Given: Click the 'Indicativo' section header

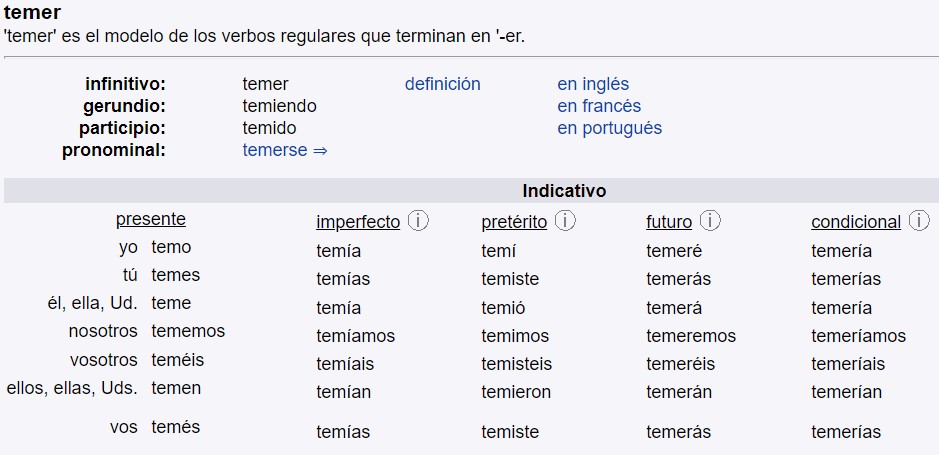Looking at the screenshot, I should point(564,191).
